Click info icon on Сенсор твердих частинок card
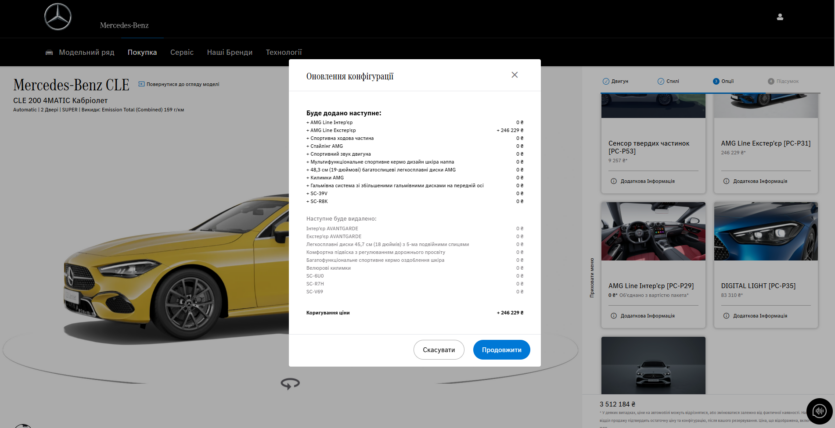Screen dimensions: 835x428 point(613,181)
